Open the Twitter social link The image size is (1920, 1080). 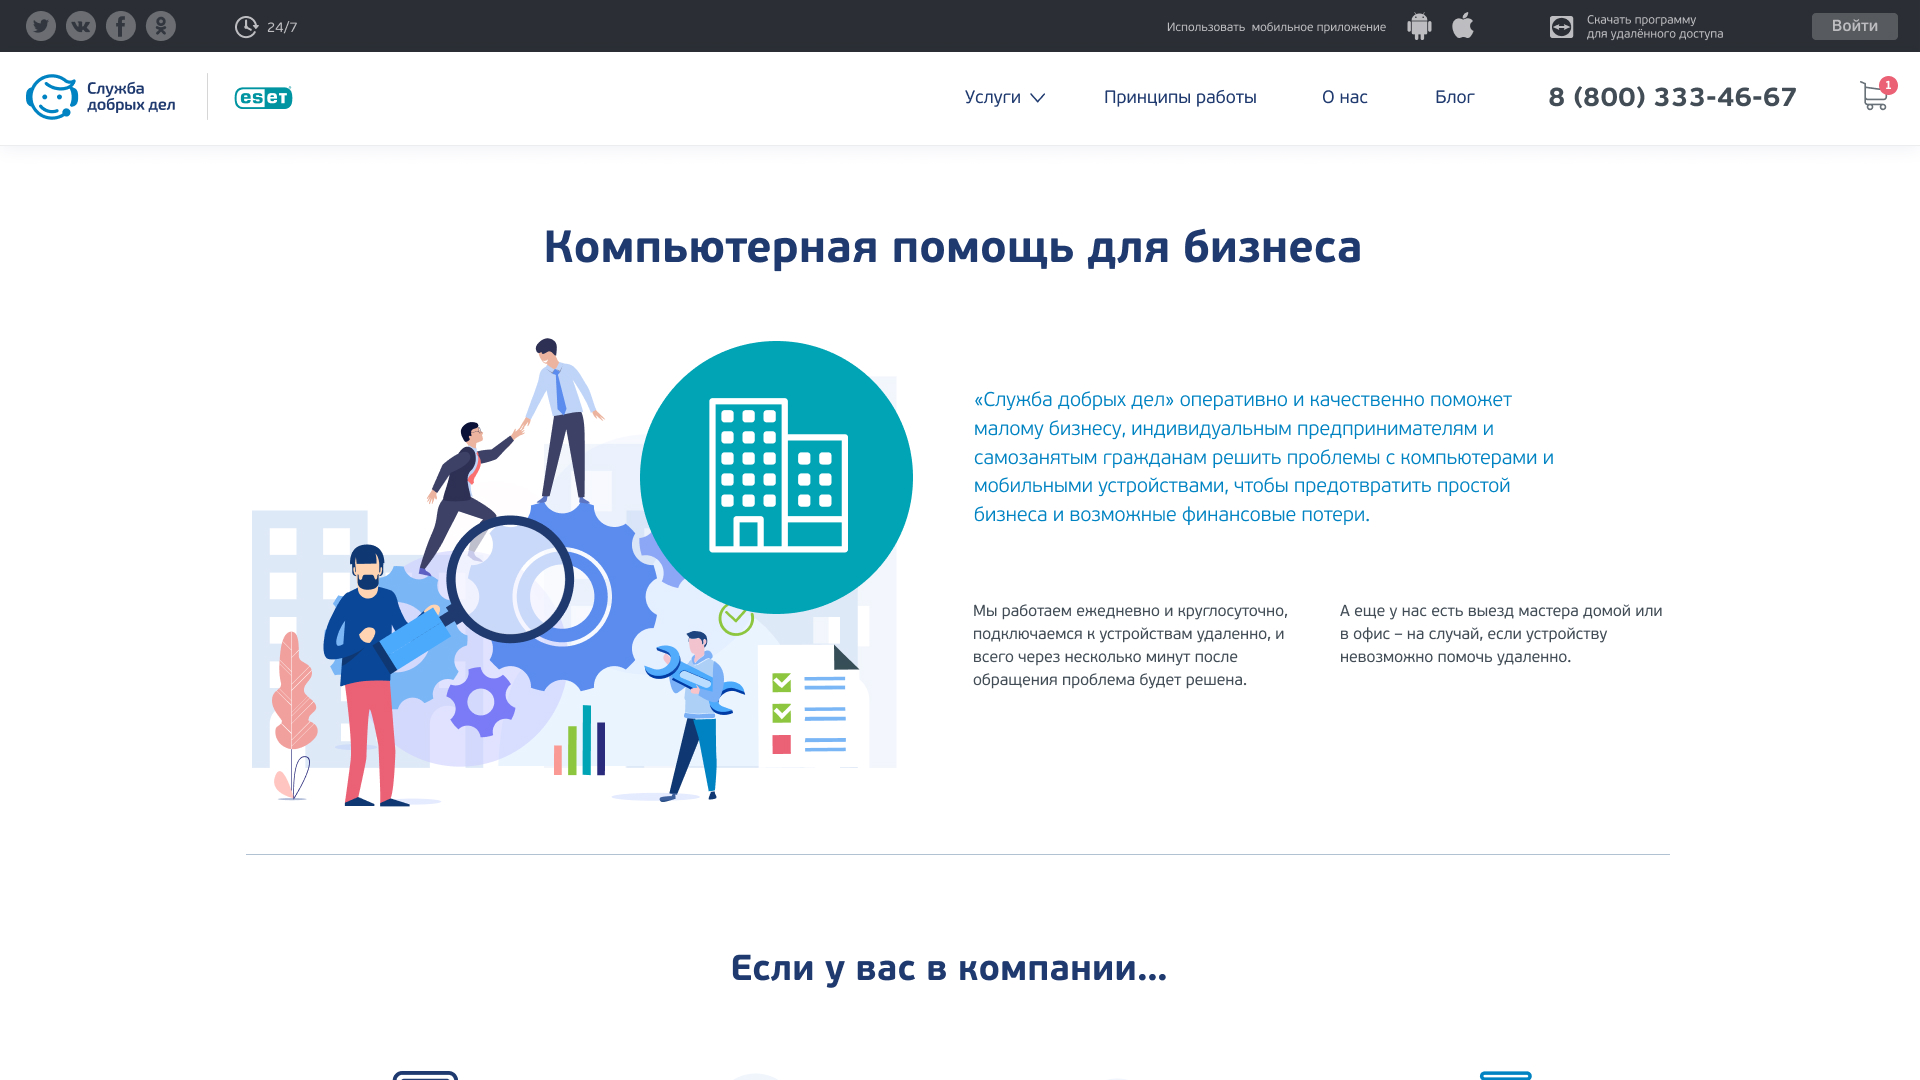click(41, 26)
